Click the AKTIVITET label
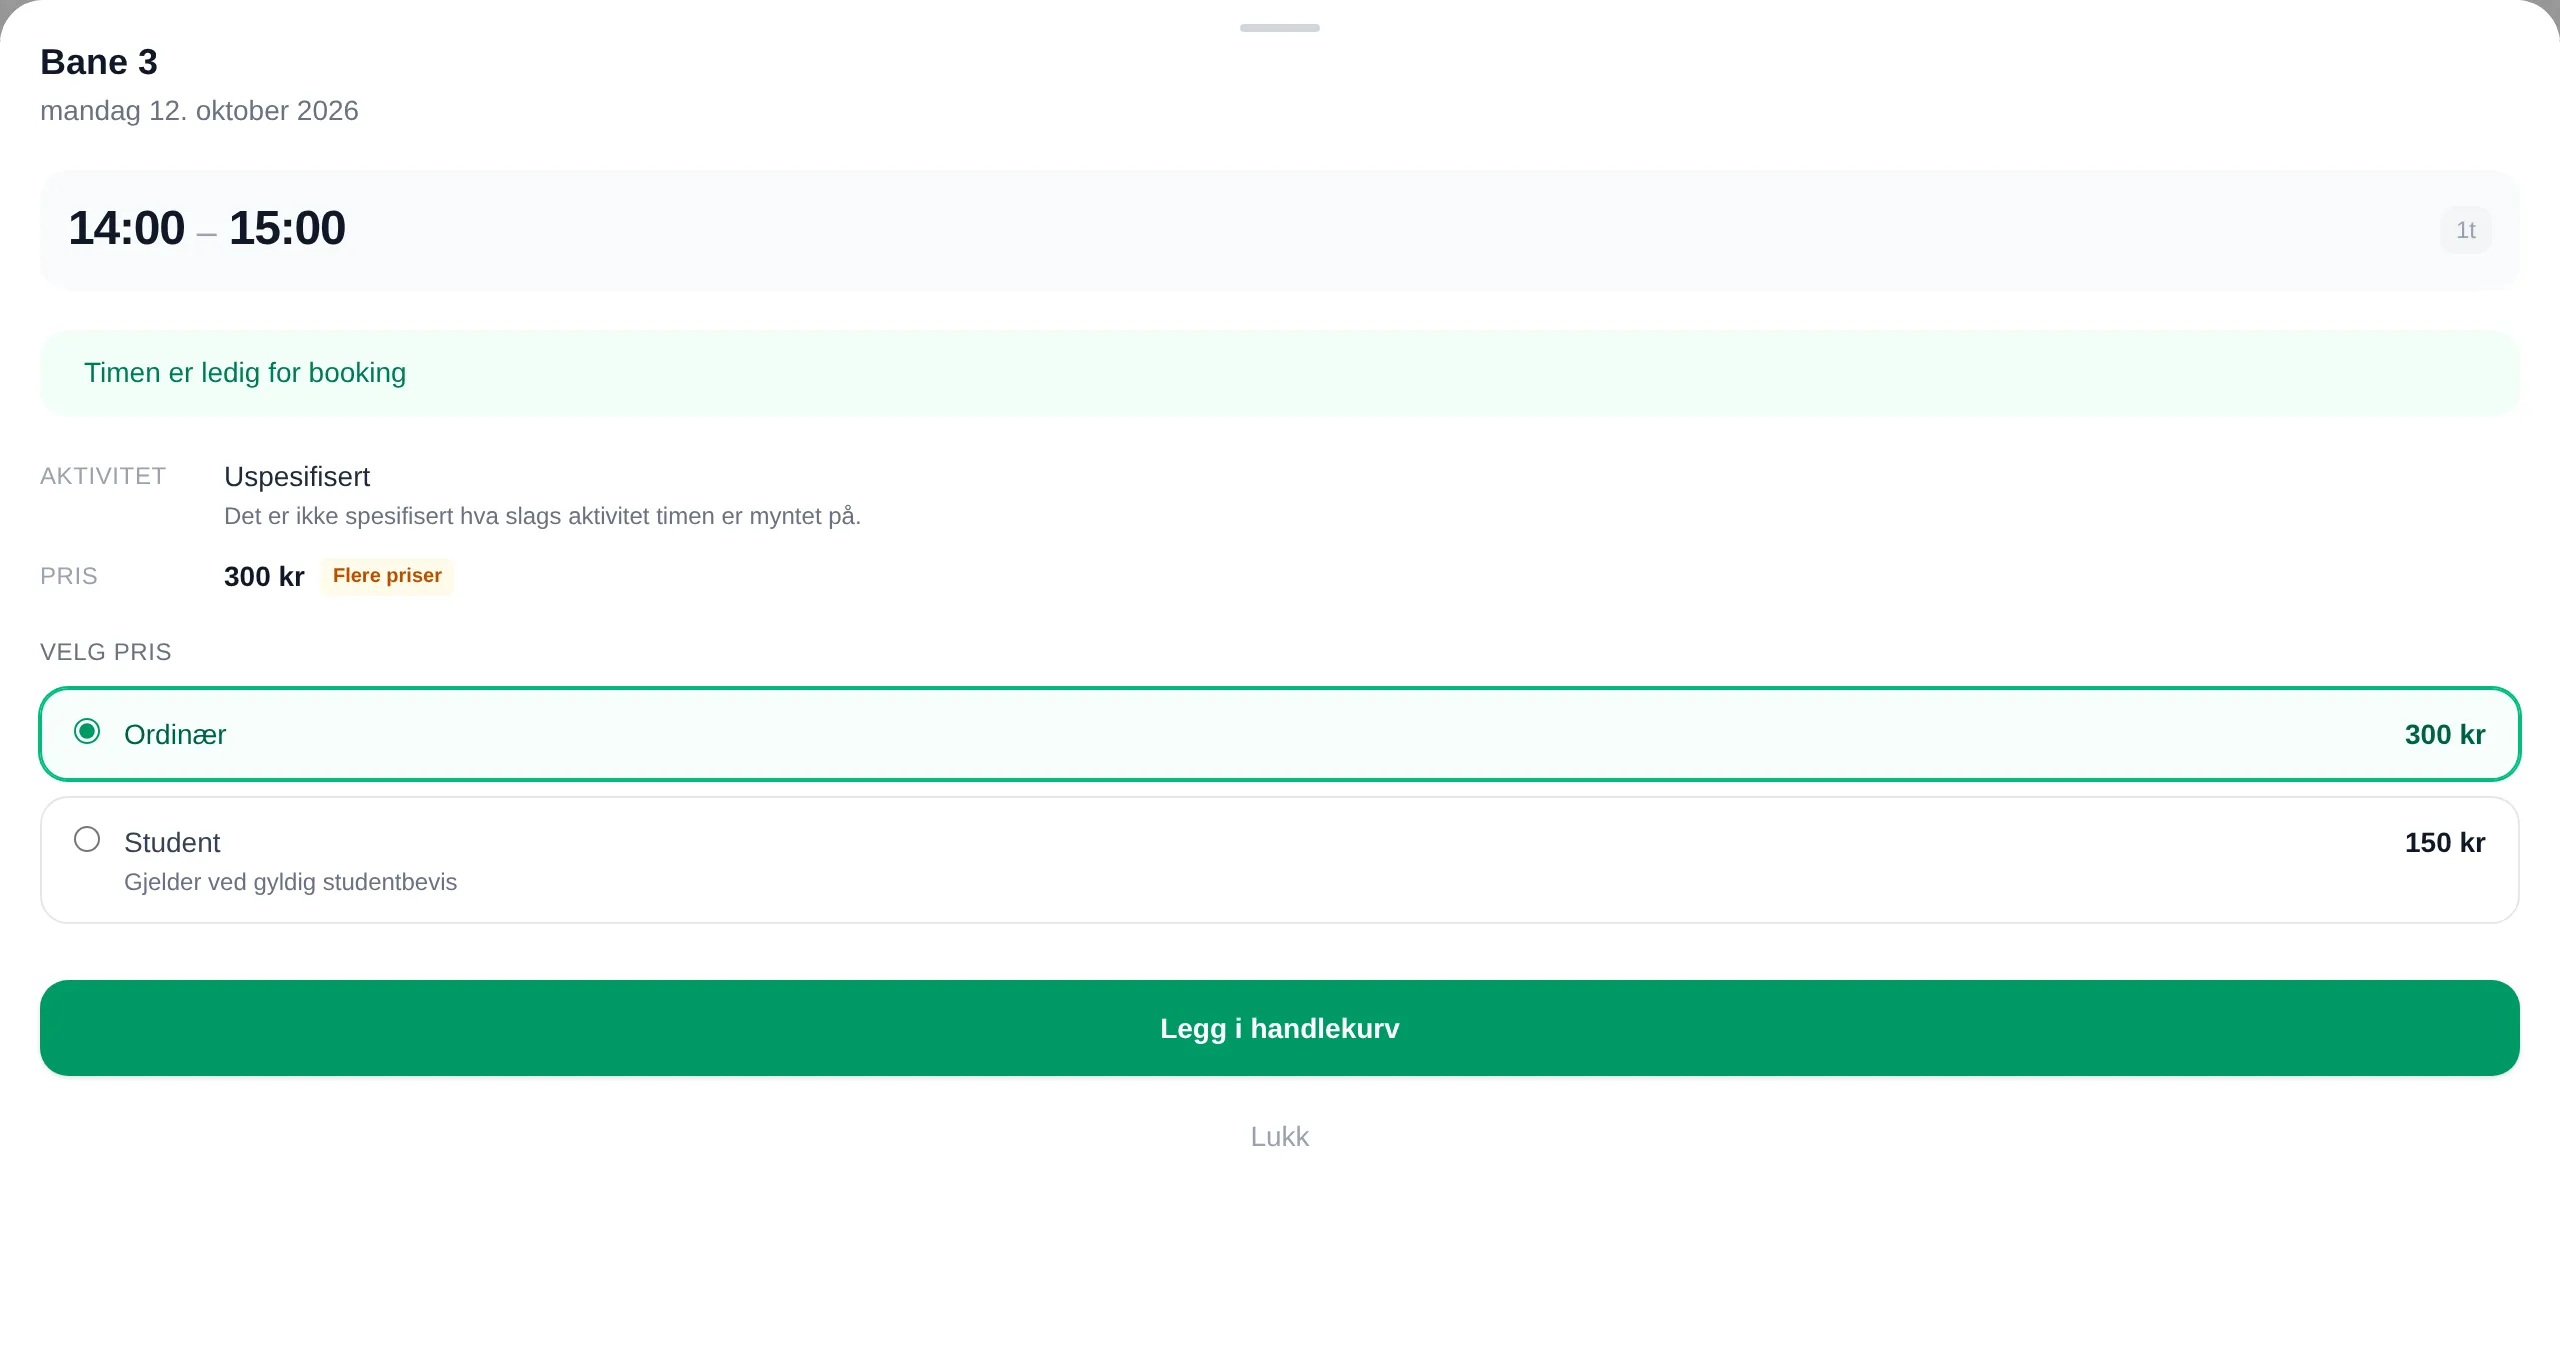 tap(103, 476)
